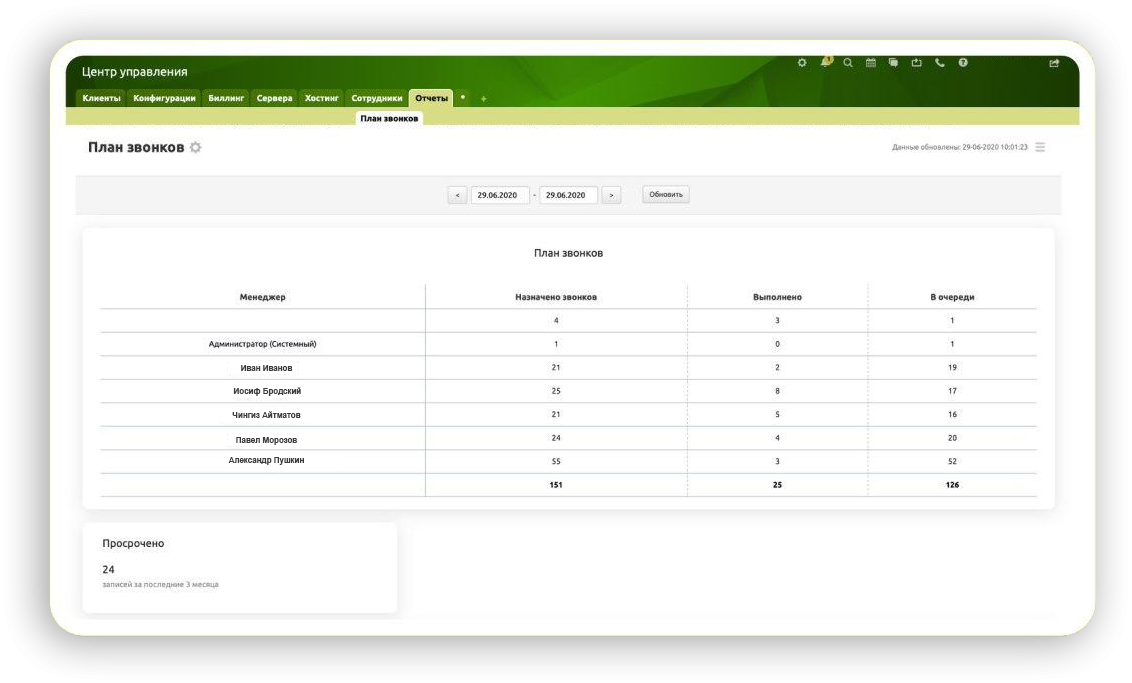Screen dimensions: 1132x683
Task: Click the phone call icon
Action: [x=940, y=63]
